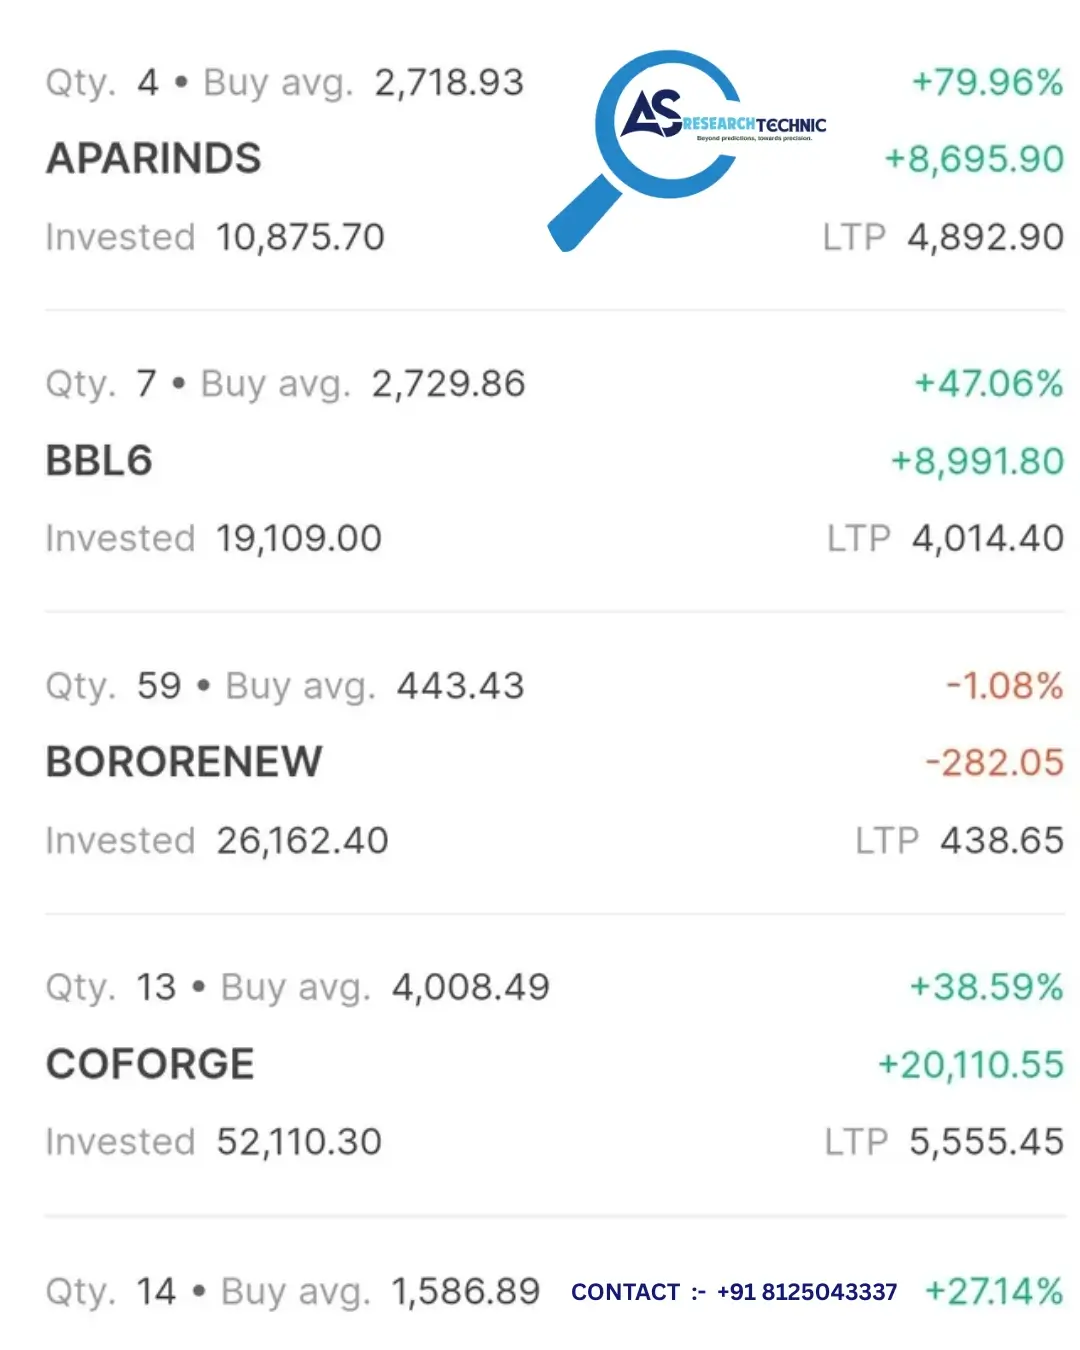Image resolution: width=1080 pixels, height=1350 pixels.
Task: Tap the +20,110.55 profit for COFORGE
Action: coord(971,1065)
